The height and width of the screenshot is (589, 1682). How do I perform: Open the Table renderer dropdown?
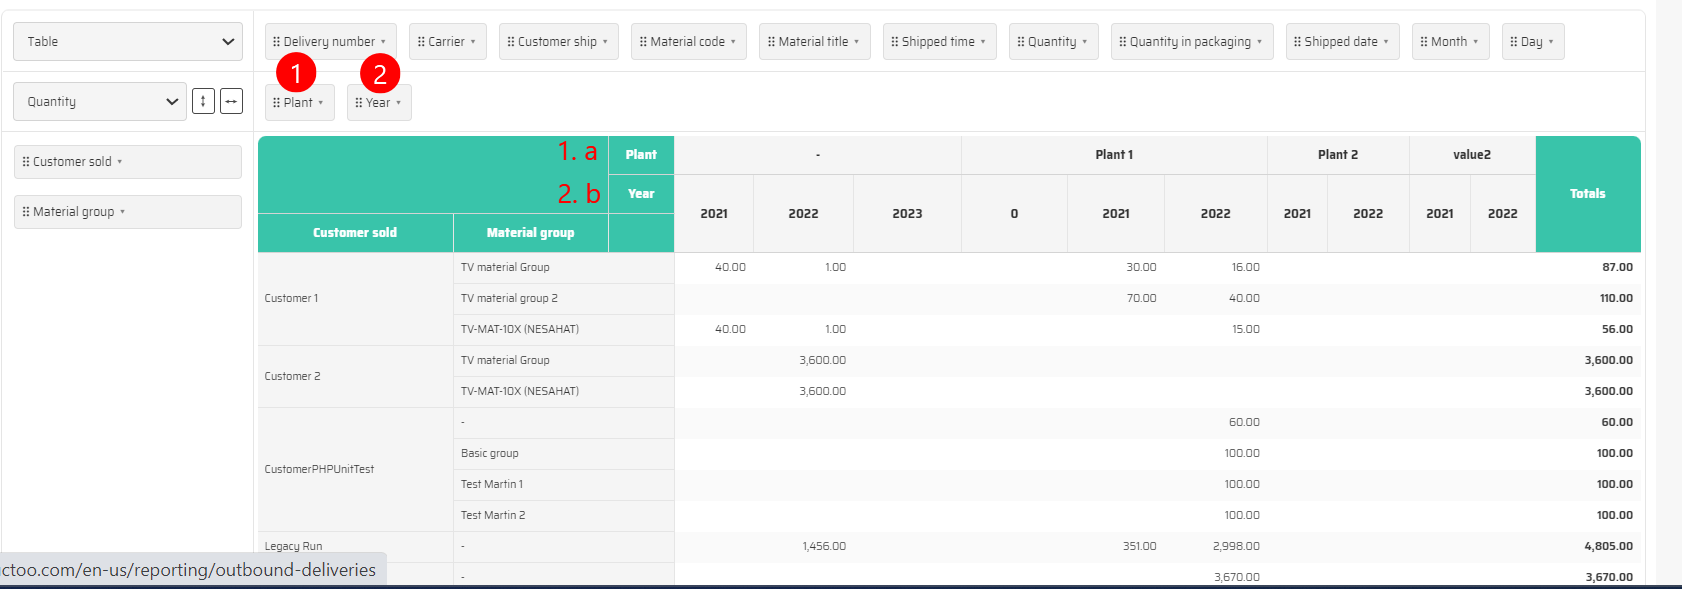[x=127, y=42]
